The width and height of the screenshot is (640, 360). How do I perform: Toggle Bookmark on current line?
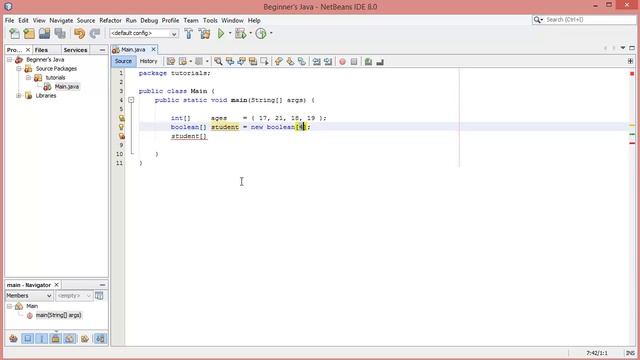[302, 62]
